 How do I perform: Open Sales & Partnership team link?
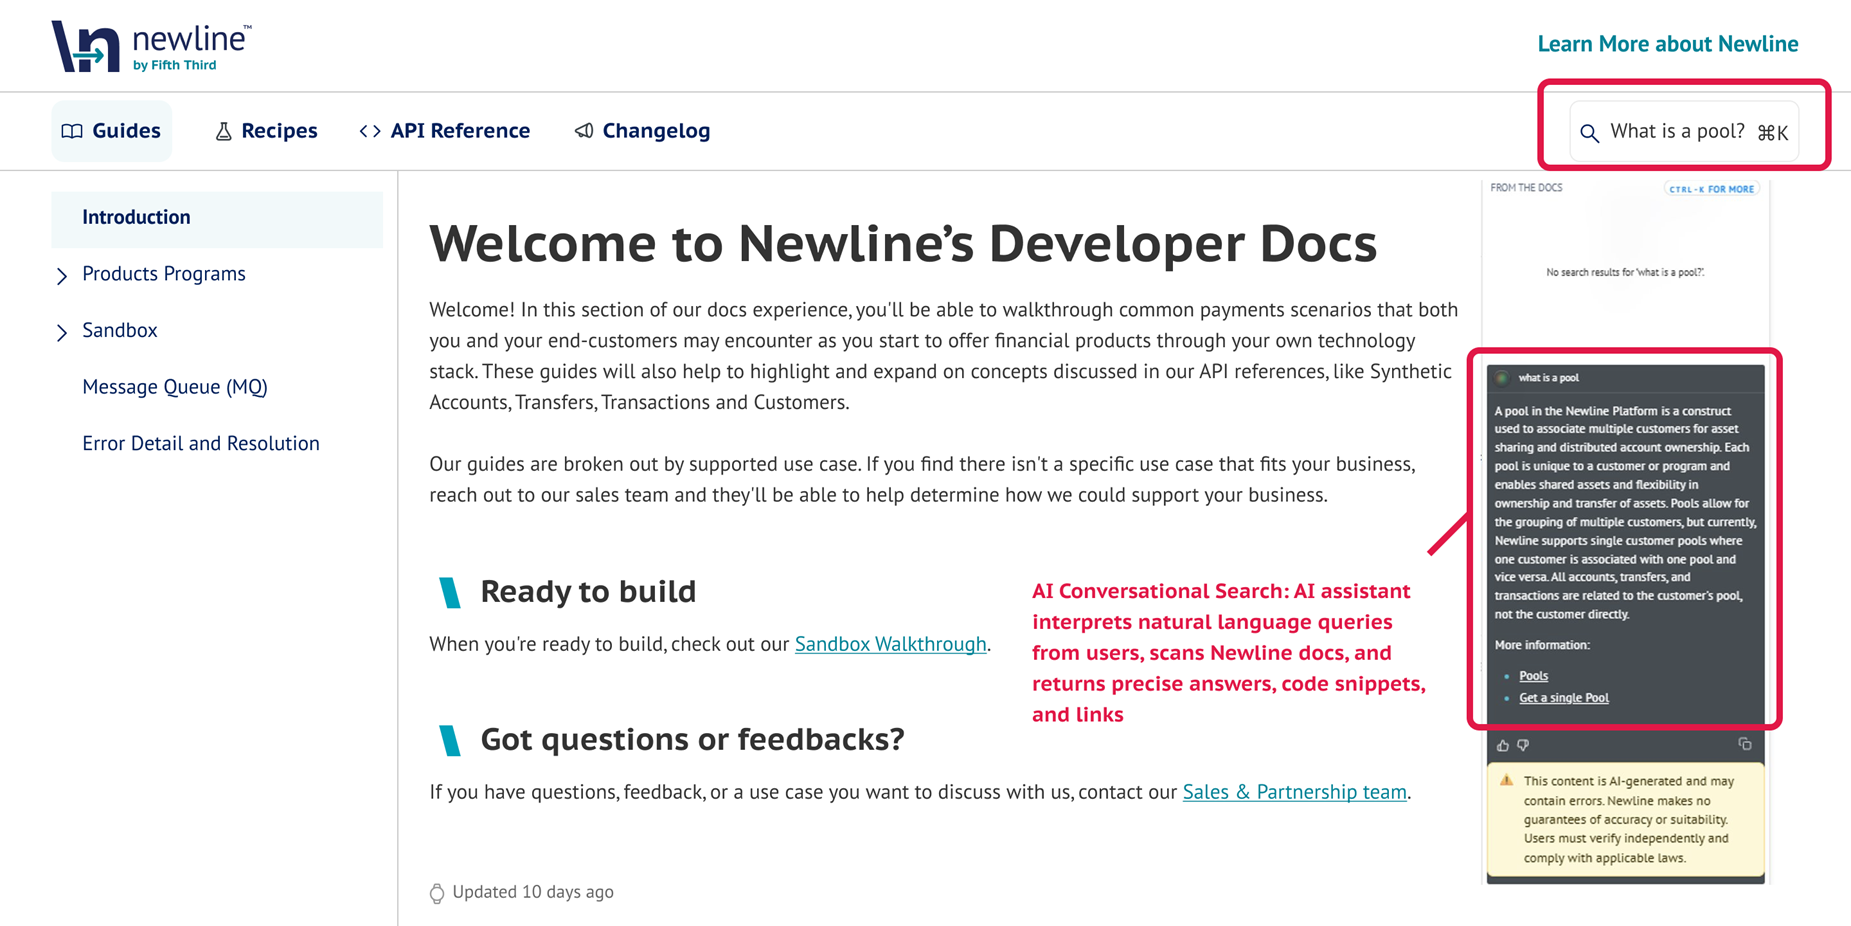coord(1294,792)
